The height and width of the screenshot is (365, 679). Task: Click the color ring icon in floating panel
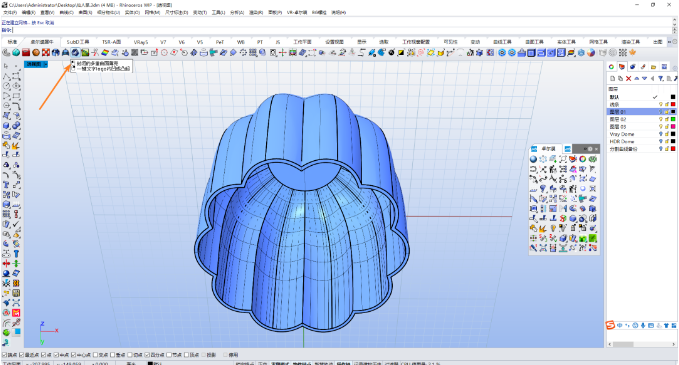[x=583, y=159]
